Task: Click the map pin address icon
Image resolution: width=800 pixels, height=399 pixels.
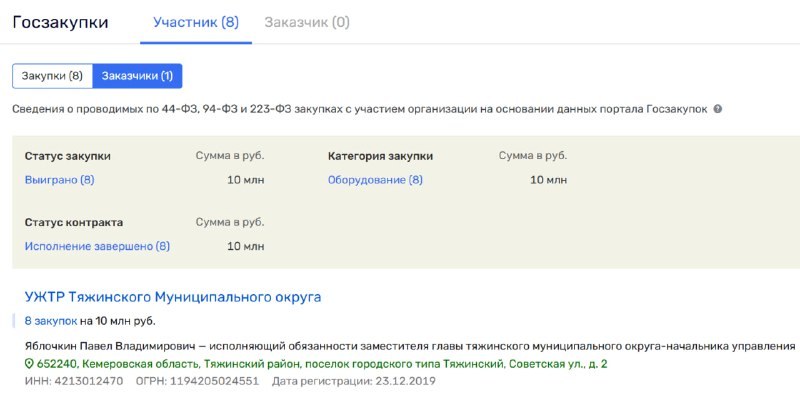Action: (x=29, y=364)
